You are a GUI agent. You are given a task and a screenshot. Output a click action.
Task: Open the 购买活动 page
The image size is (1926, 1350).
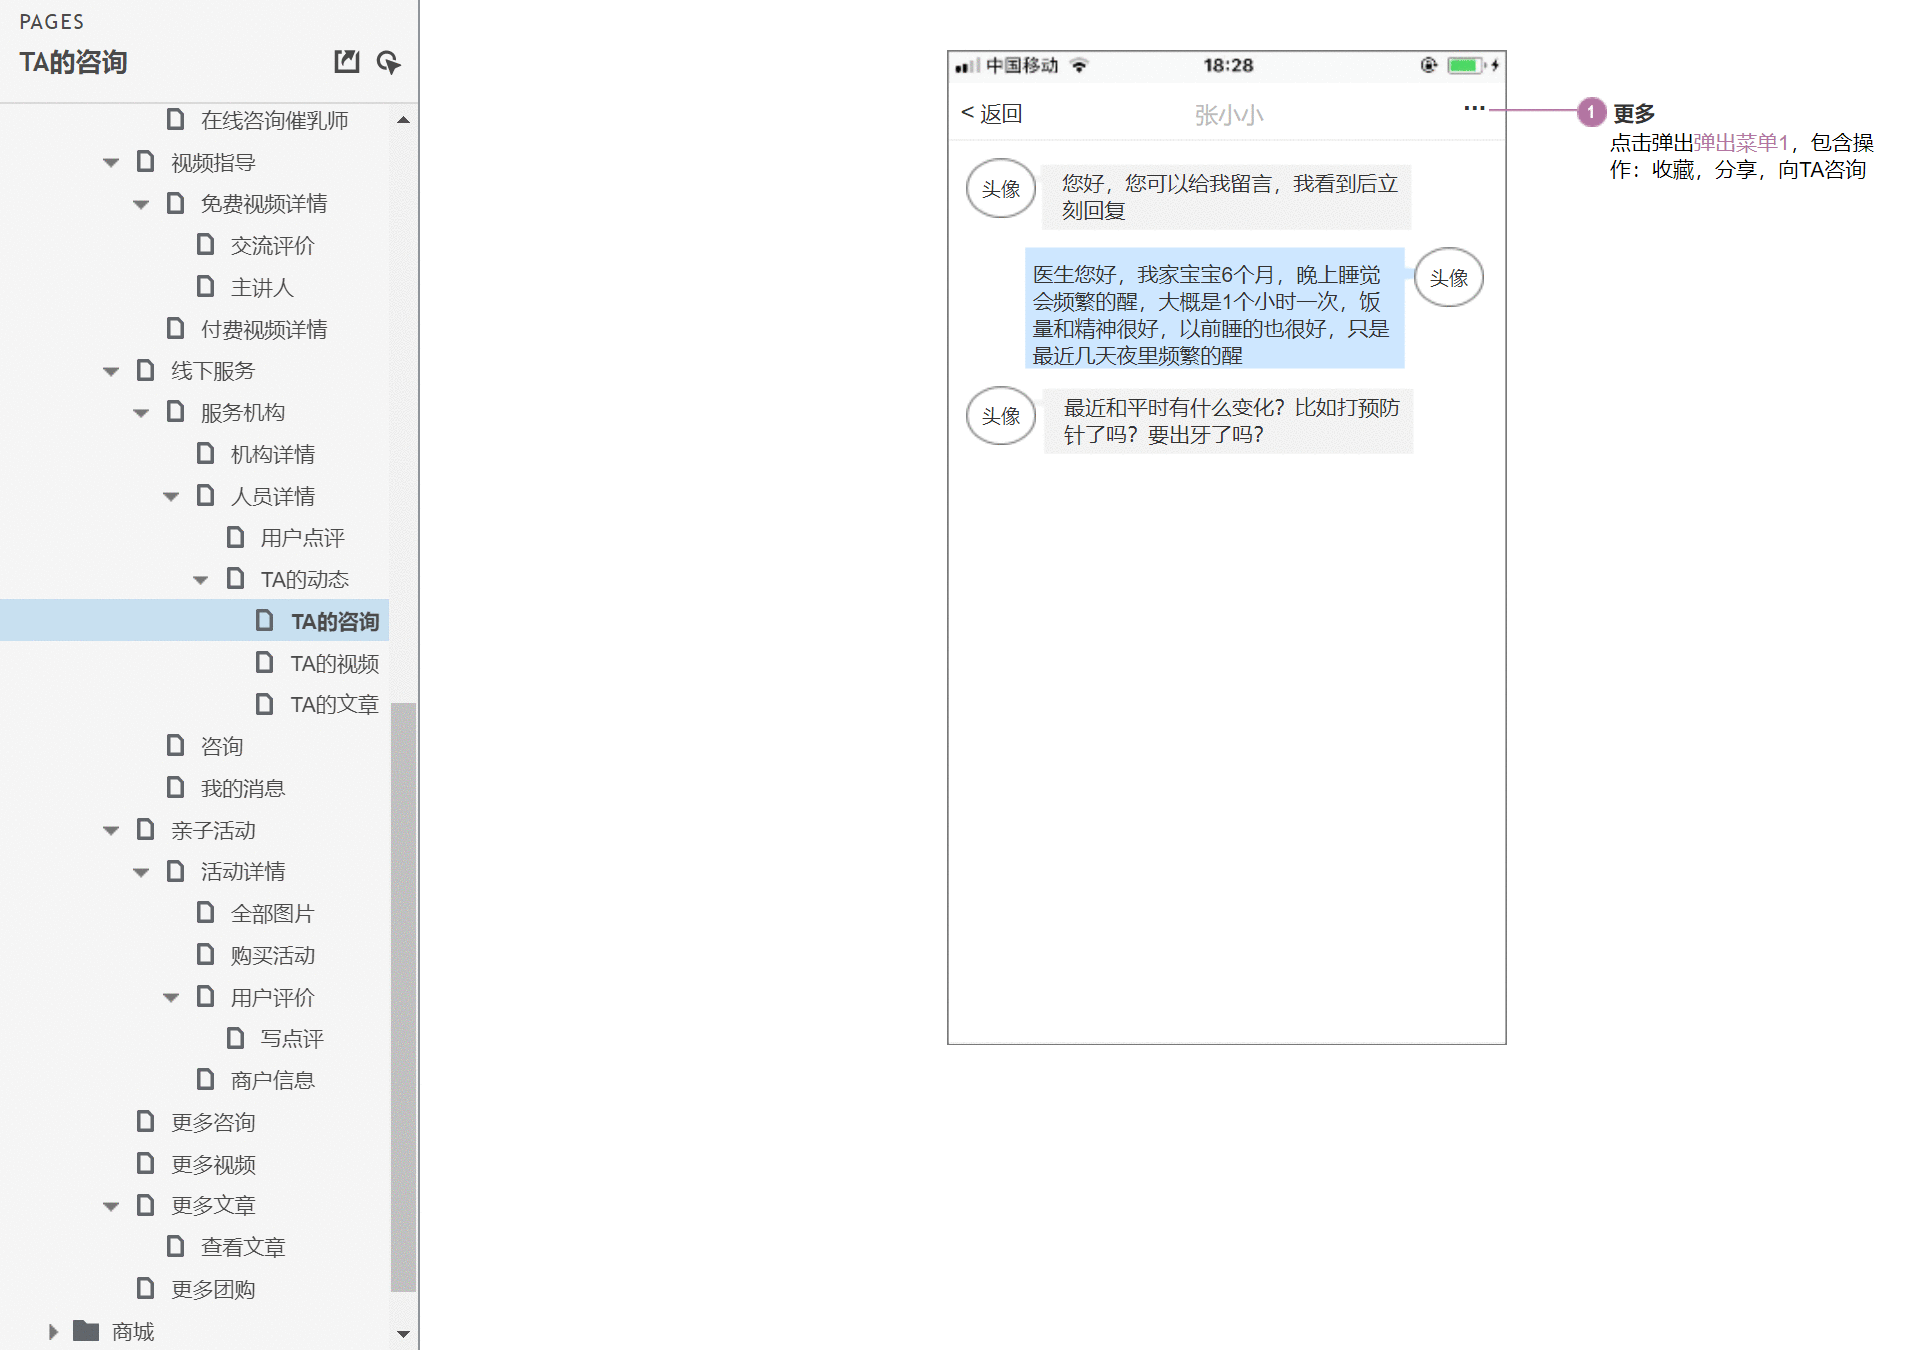pos(272,955)
